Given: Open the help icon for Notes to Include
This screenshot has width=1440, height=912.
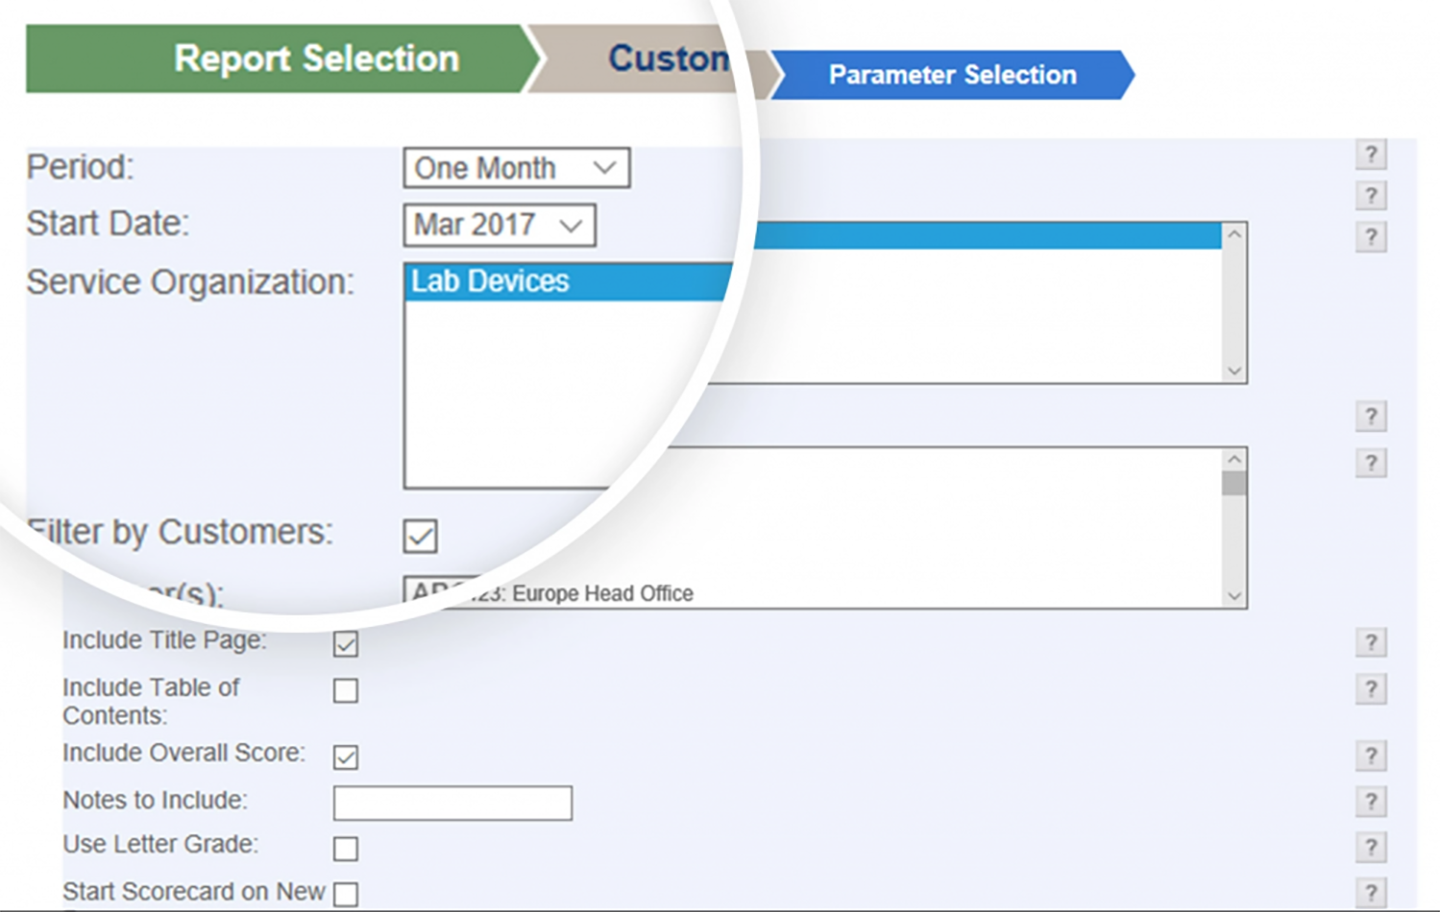Looking at the screenshot, I should (x=1371, y=801).
